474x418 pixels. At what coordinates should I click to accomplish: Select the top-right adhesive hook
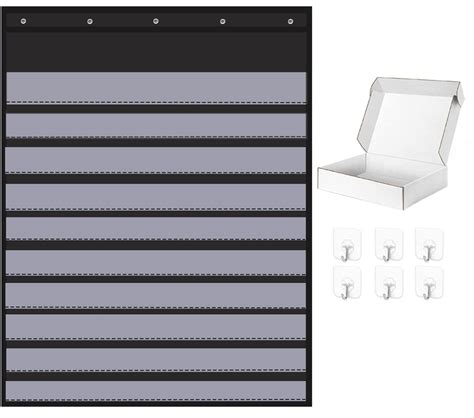429,244
